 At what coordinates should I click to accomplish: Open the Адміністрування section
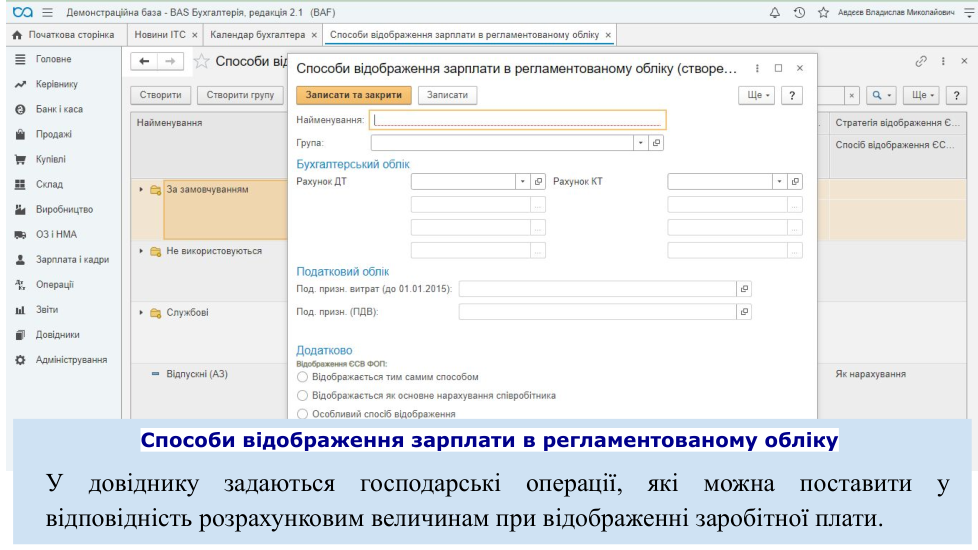tap(71, 360)
